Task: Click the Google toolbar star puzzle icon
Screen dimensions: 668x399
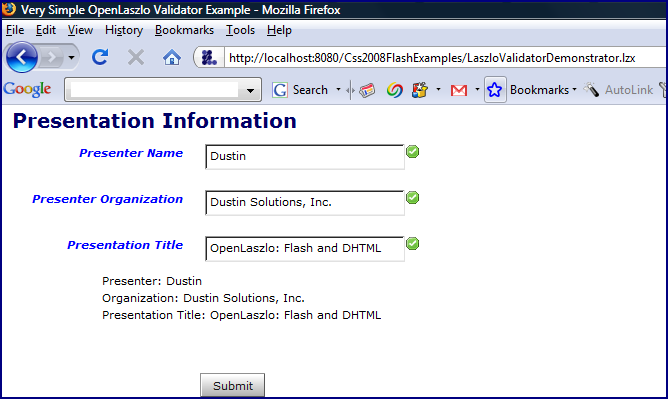Action: coord(420,89)
